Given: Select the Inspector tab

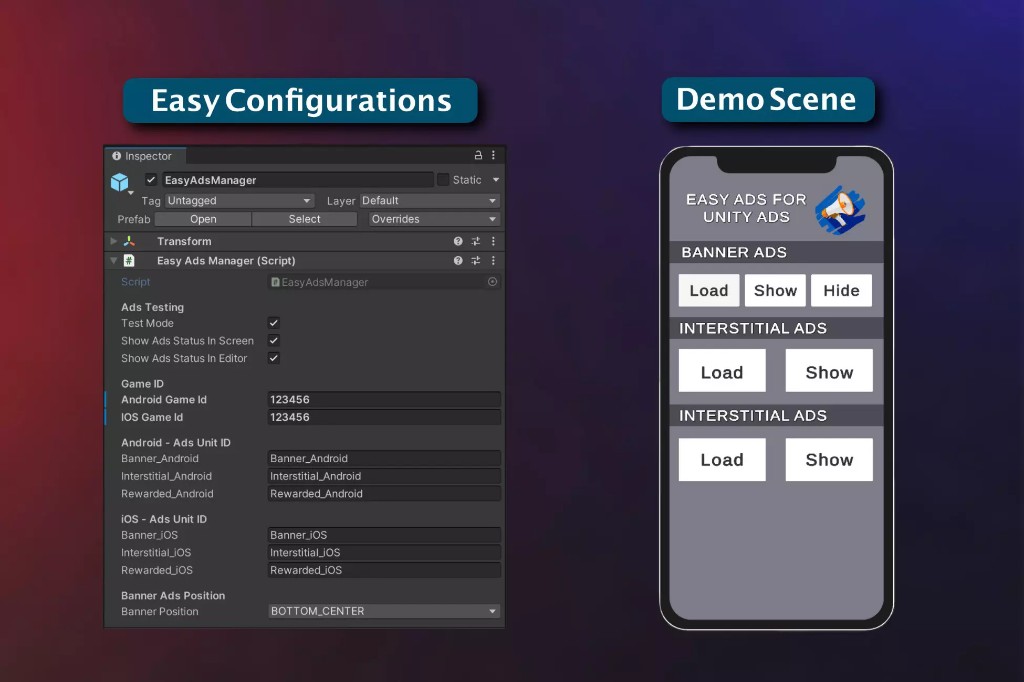Looking at the screenshot, I should (x=145, y=156).
